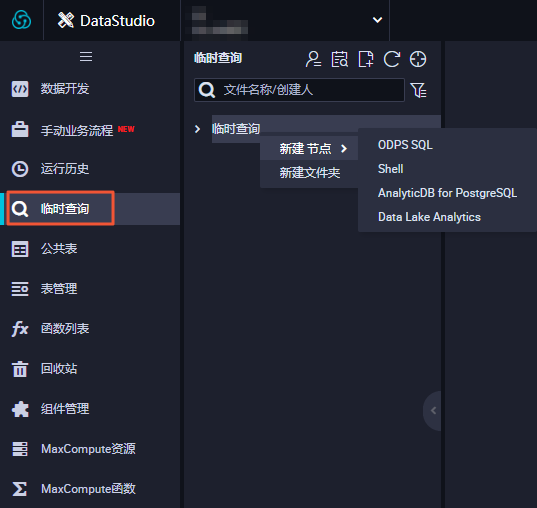Select Shell node type
This screenshot has height=508, width=537.
[390, 169]
